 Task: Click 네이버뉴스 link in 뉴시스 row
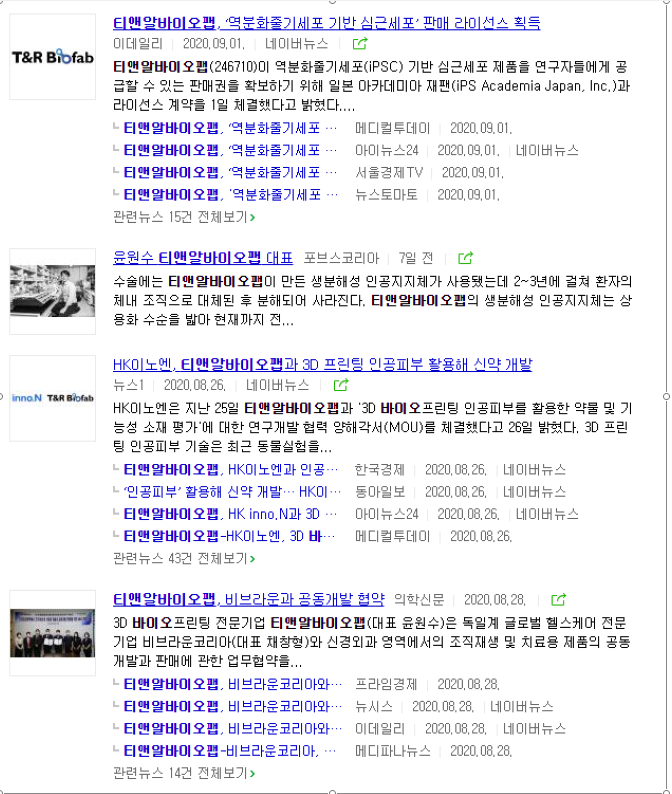click(x=522, y=707)
